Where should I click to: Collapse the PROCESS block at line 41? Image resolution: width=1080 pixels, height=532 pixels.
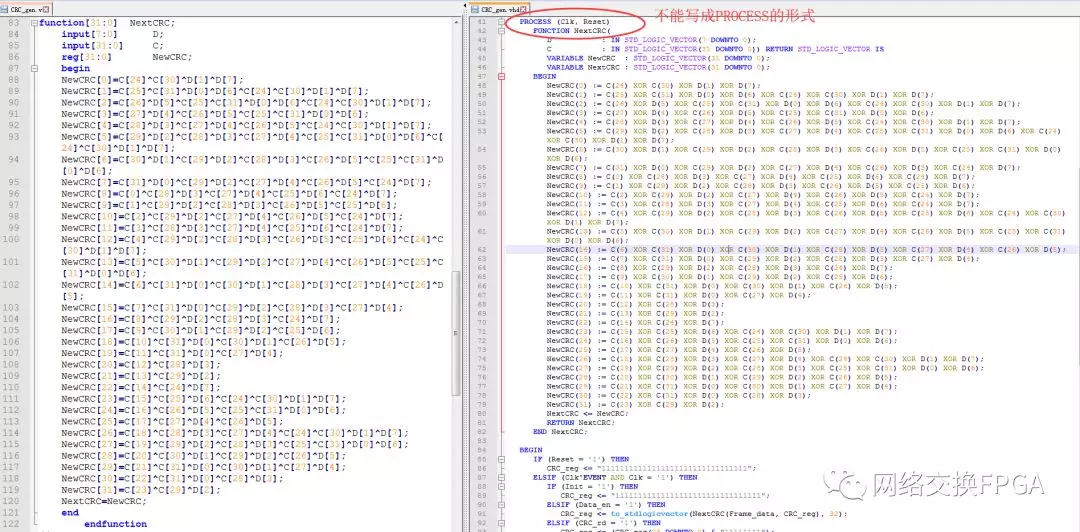click(x=501, y=22)
